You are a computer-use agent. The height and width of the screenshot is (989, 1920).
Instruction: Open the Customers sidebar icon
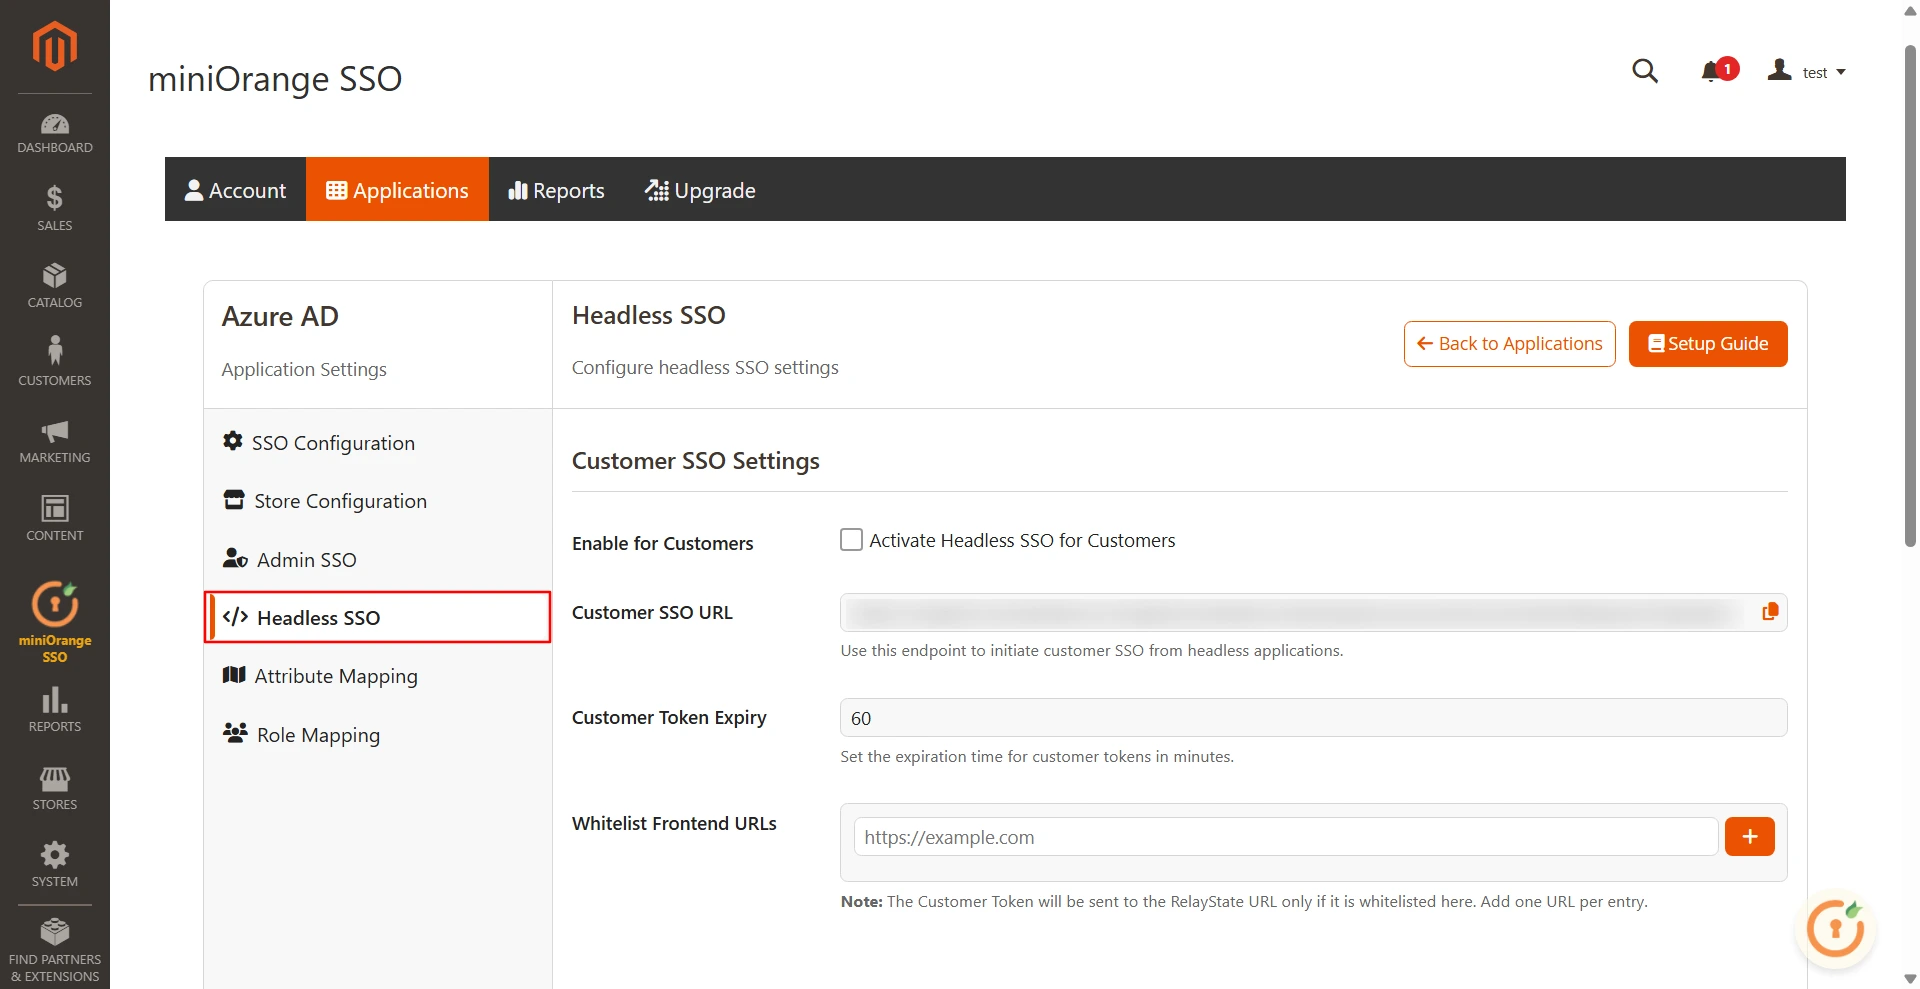(x=54, y=360)
